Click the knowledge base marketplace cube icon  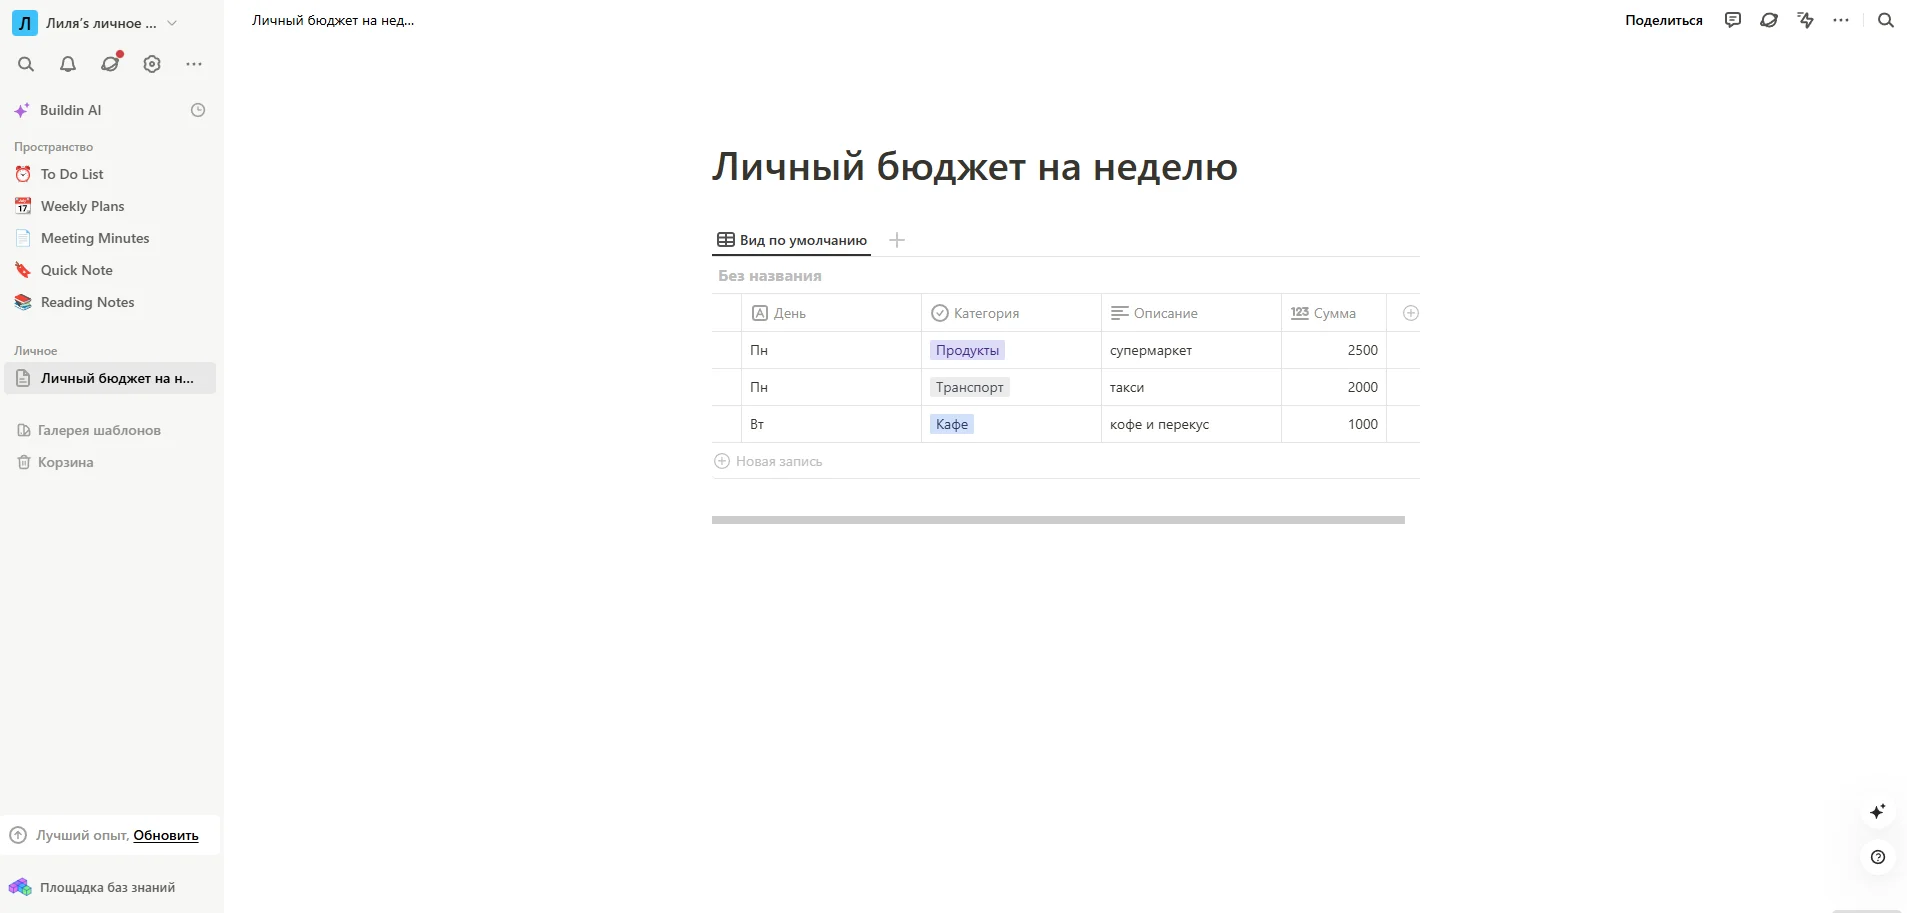20,887
